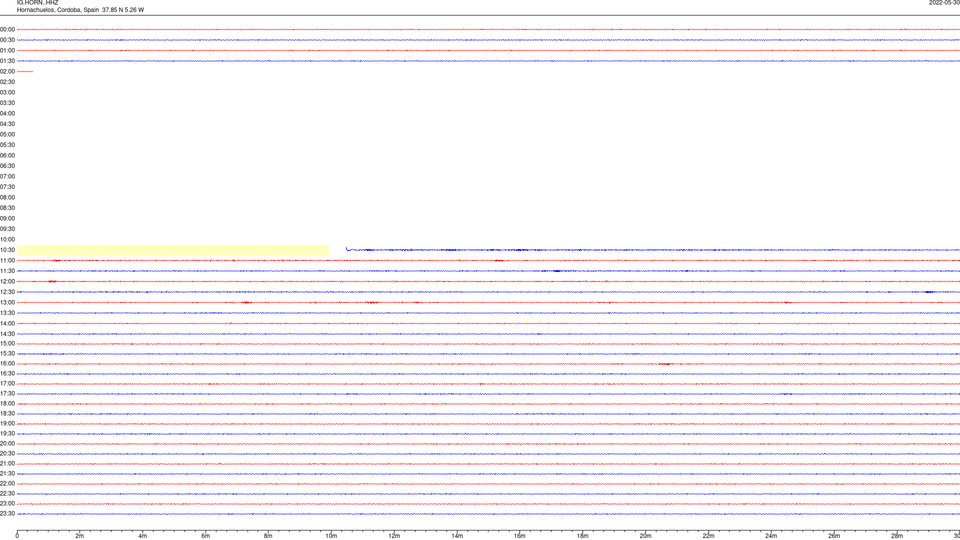Select the 01:30 time label
The height and width of the screenshot is (540, 960).
(x=7, y=61)
